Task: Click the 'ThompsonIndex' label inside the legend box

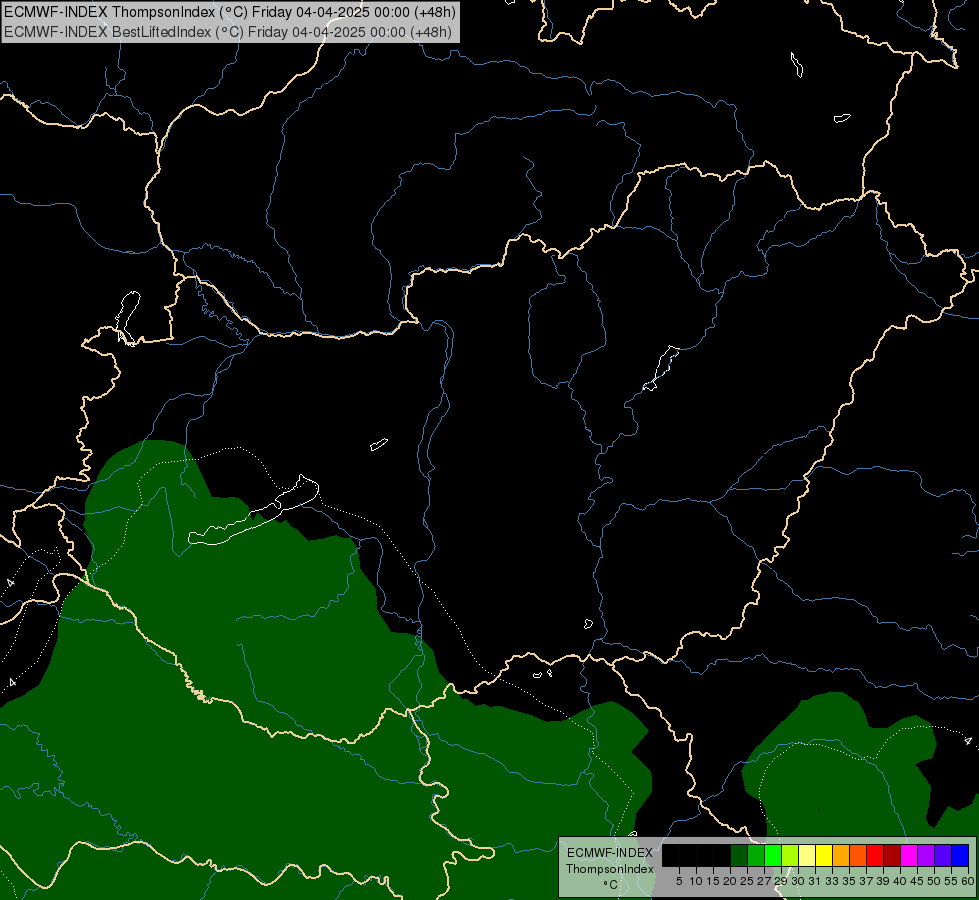Action: tap(609, 869)
